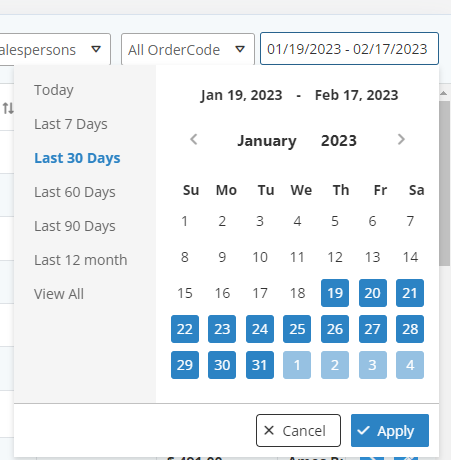Cancel the date range selection
This screenshot has height=460, width=451.
[298, 430]
